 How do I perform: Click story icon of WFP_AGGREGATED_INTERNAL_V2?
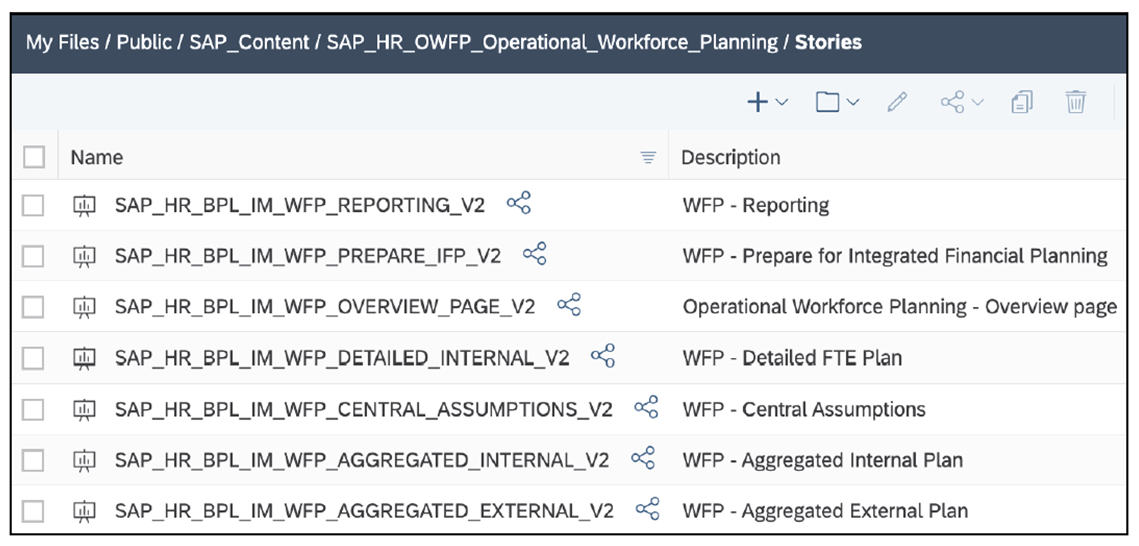click(x=85, y=460)
